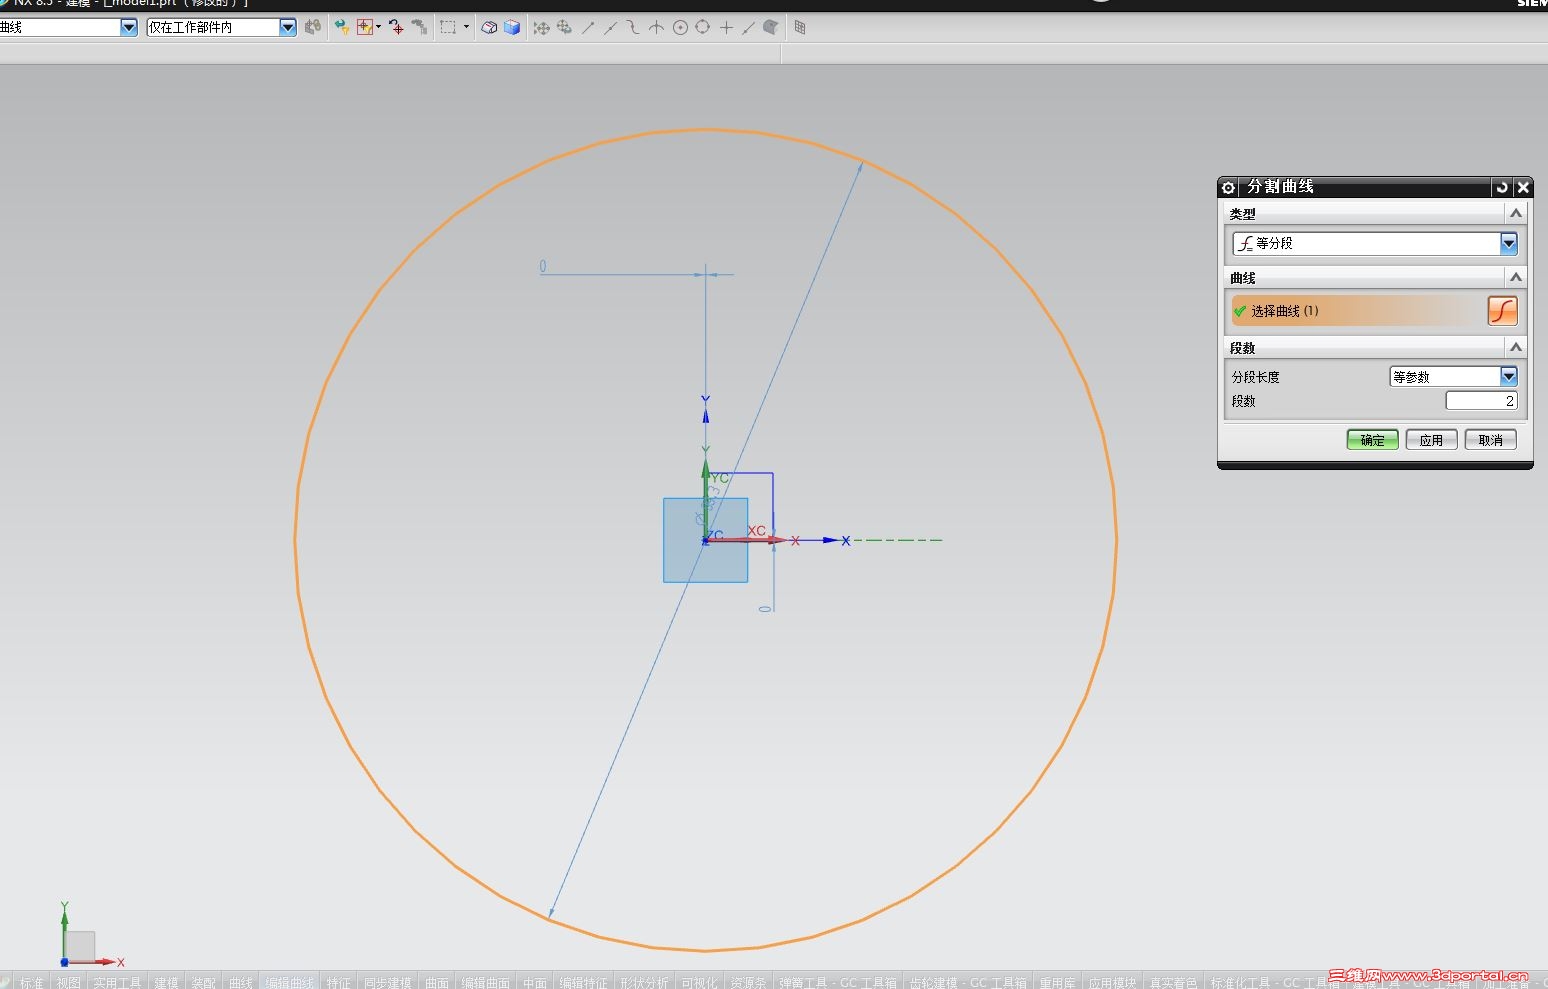1548x989 pixels.
Task: Toggle the end point snap icon
Action: point(588,28)
